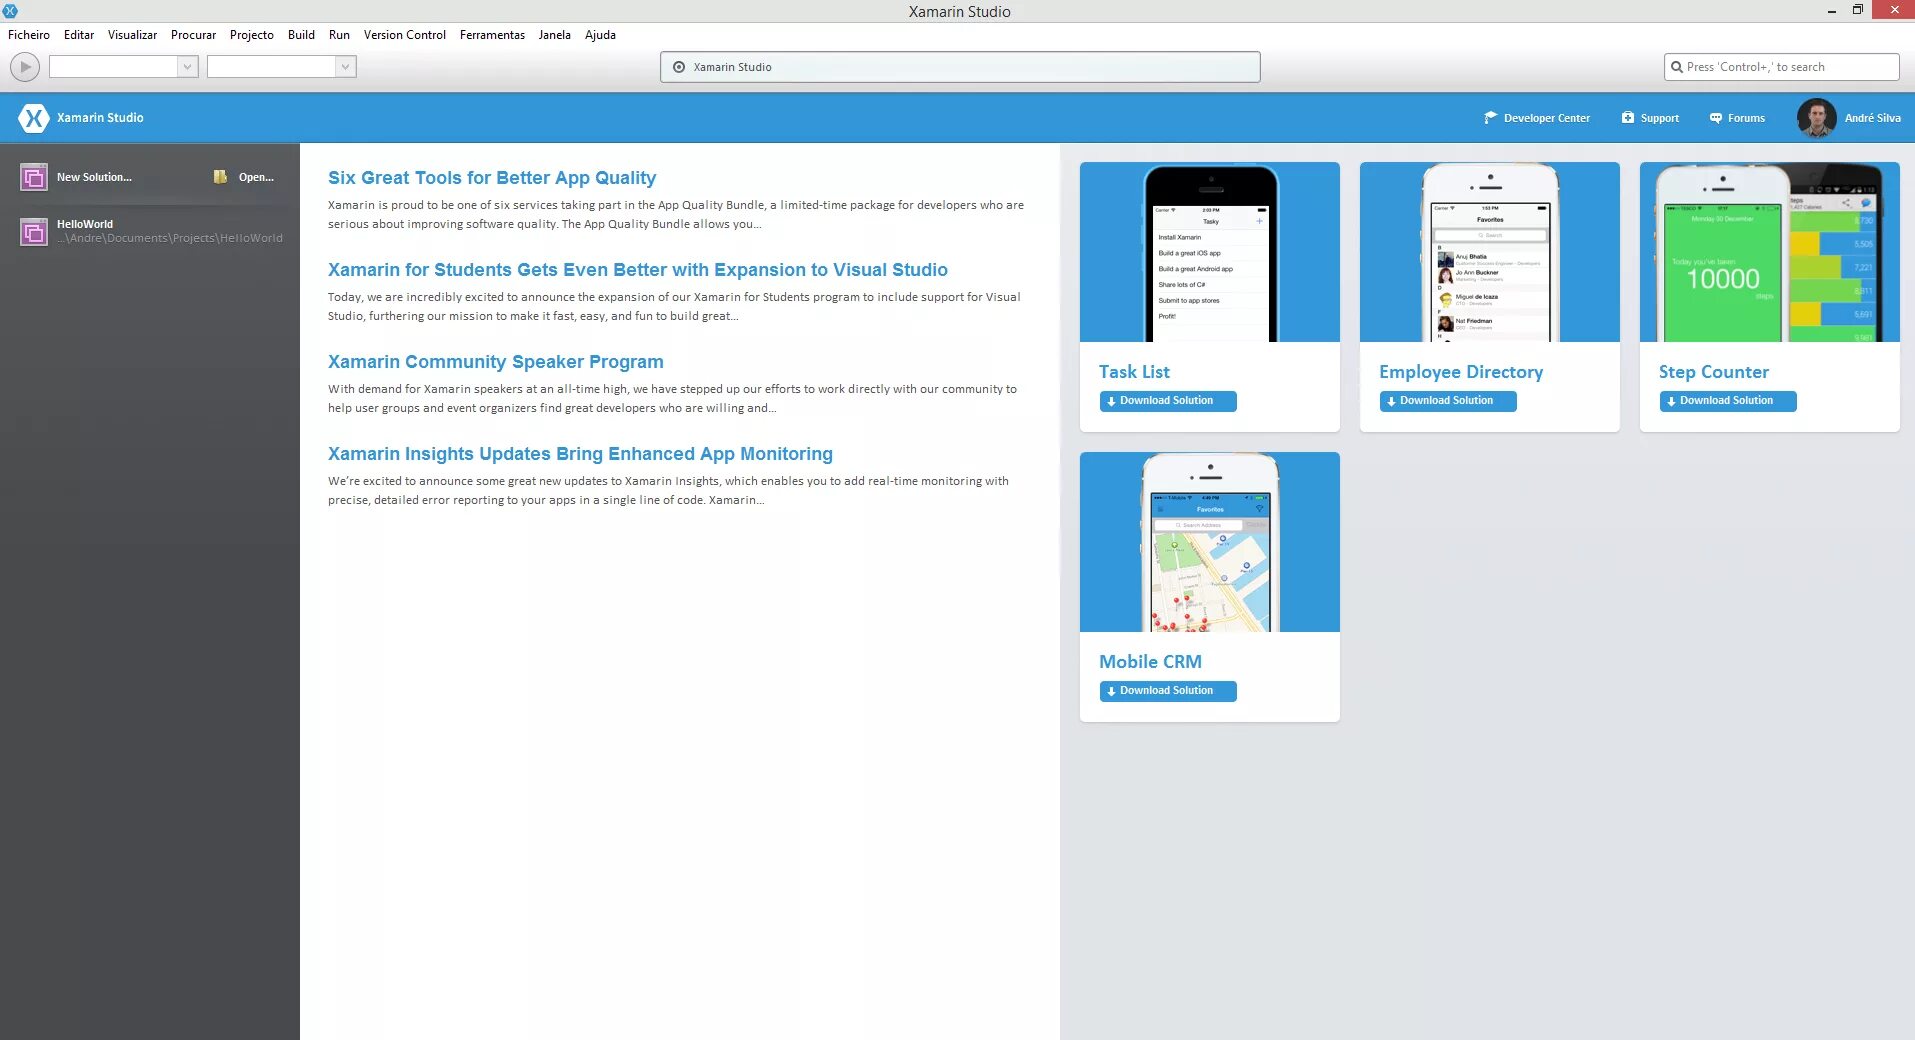Click the Support icon

[1628, 118]
